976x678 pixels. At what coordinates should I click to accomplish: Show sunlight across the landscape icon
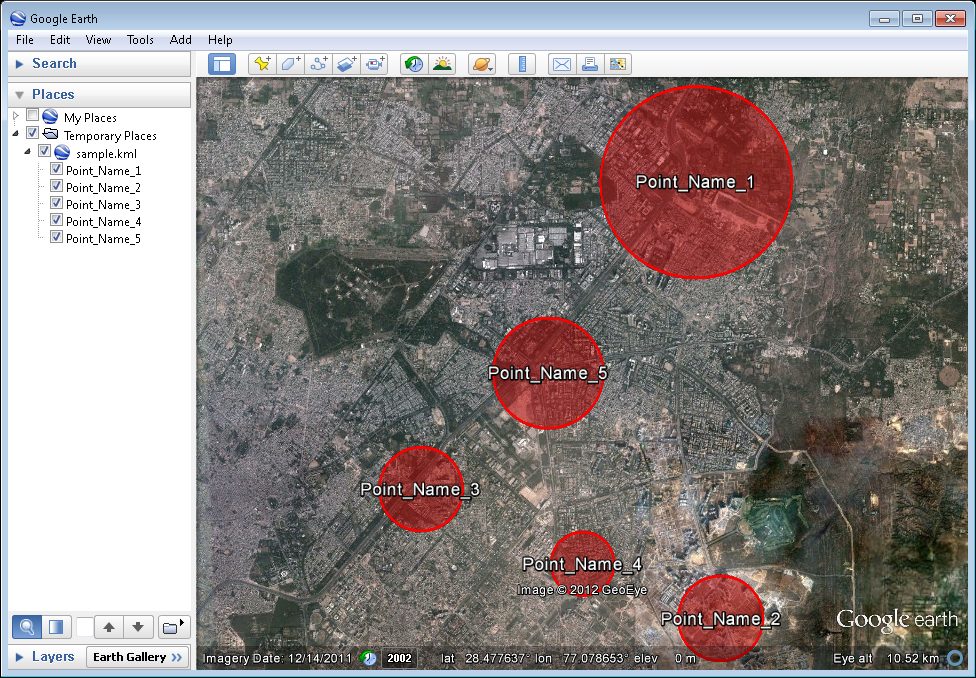pos(442,64)
